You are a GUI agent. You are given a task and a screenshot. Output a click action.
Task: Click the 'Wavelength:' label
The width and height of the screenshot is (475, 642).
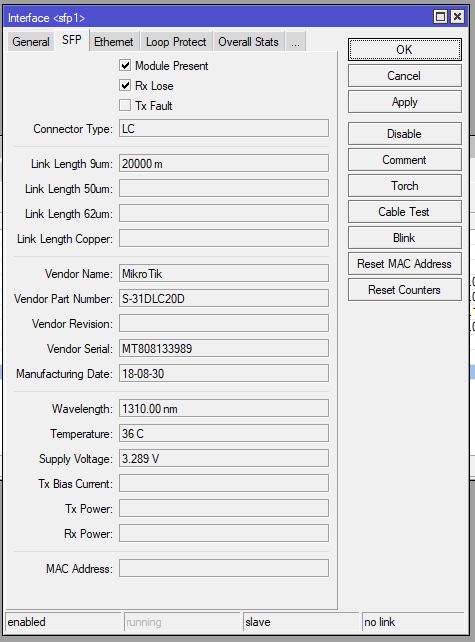coord(82,409)
